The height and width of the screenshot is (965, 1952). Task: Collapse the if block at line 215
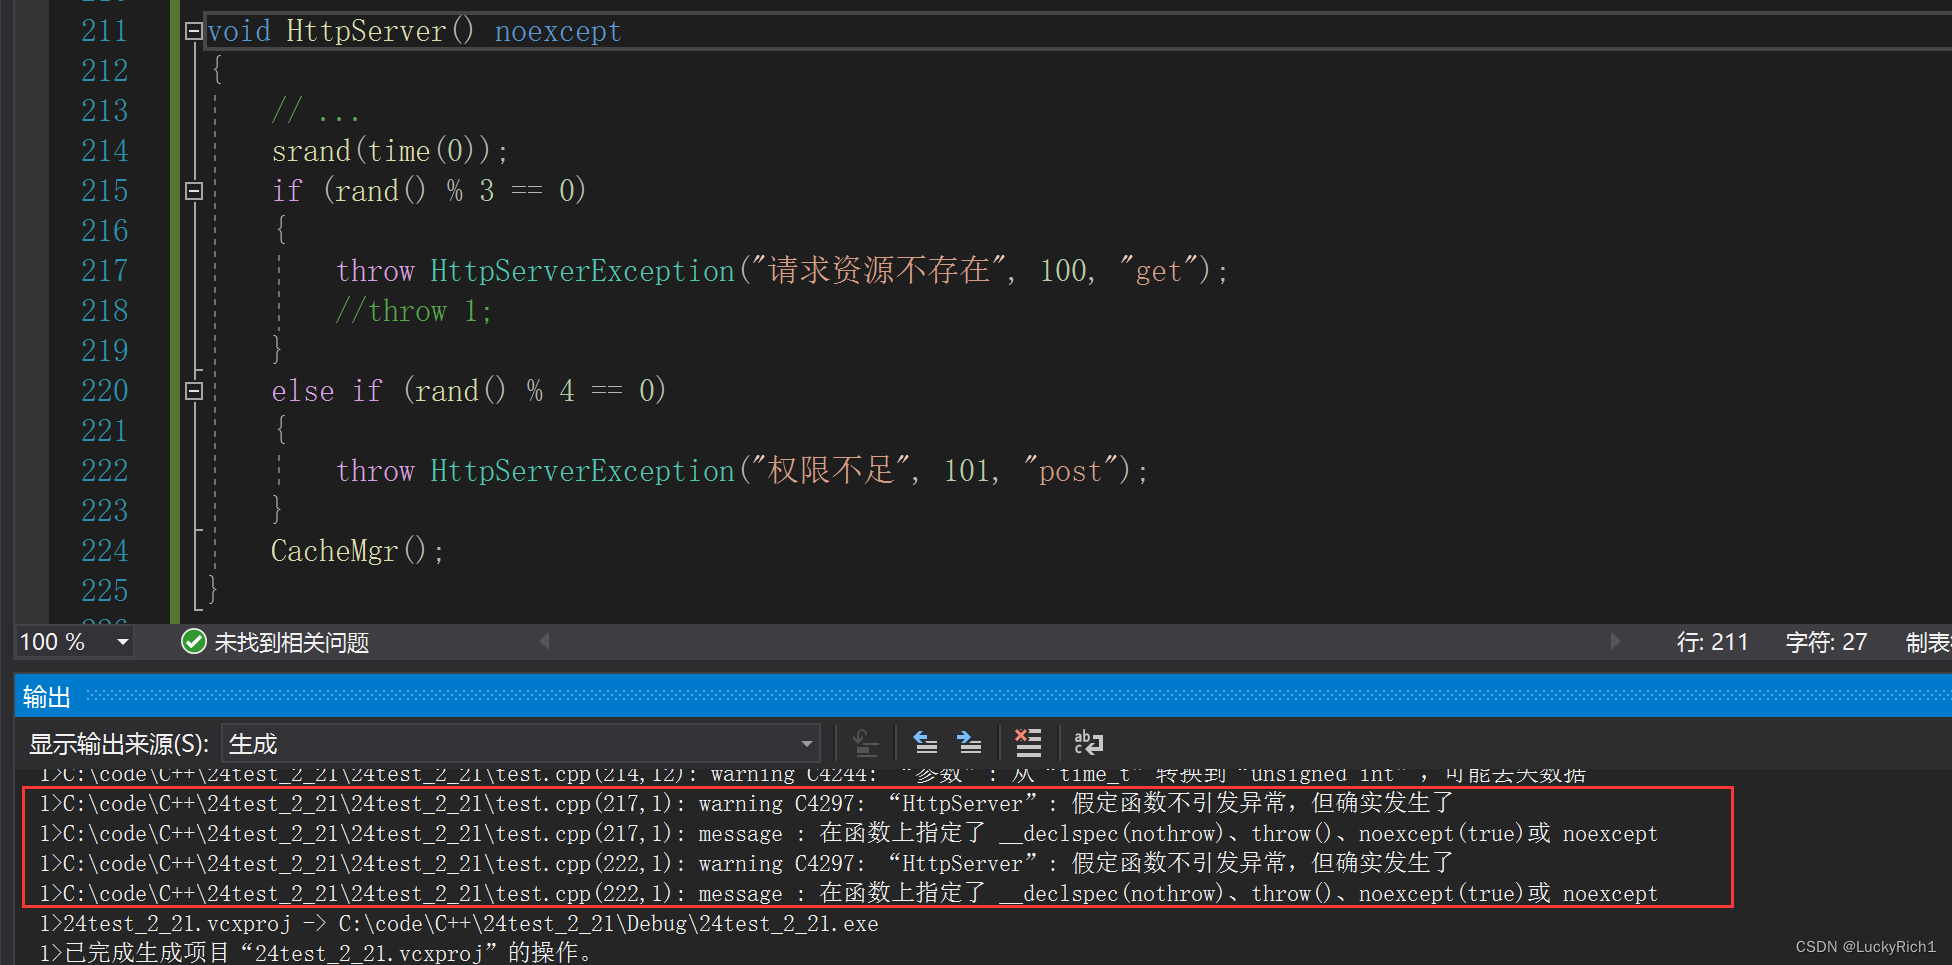[x=194, y=191]
